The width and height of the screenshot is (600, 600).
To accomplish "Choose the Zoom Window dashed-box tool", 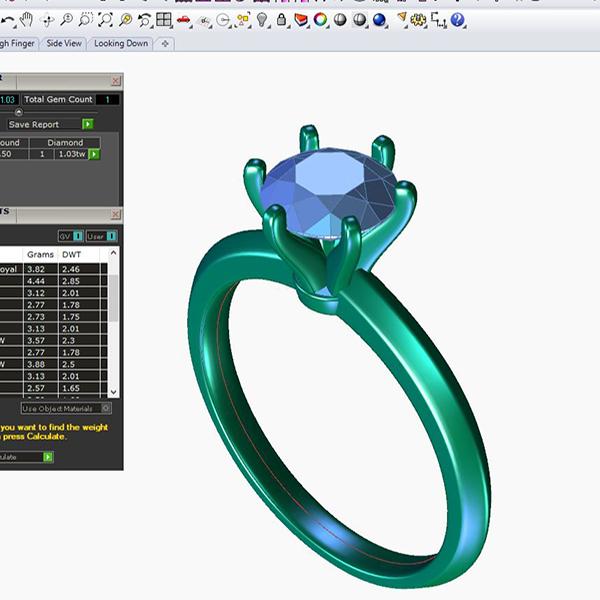I will 86,20.
